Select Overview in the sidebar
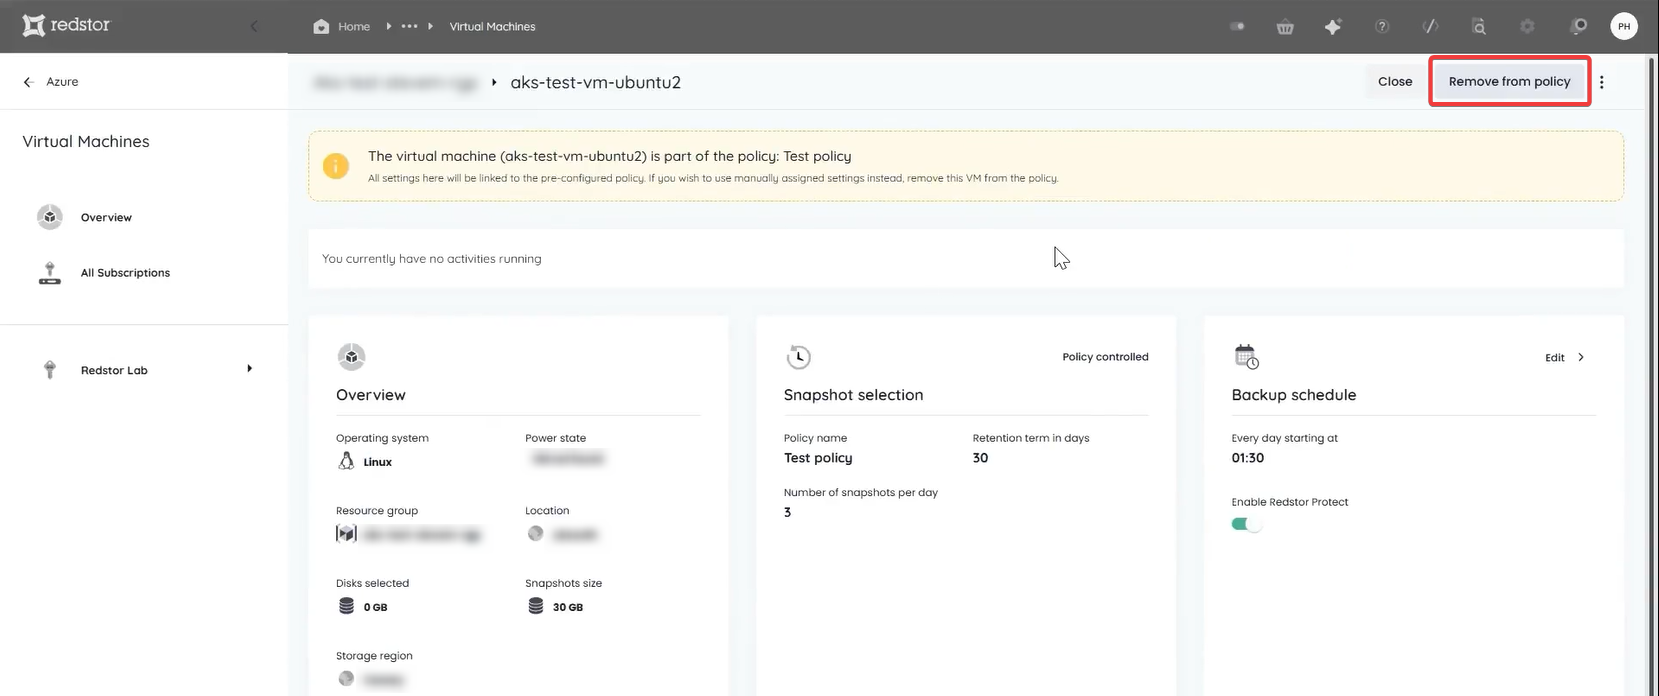This screenshot has width=1659, height=696. coord(106,217)
